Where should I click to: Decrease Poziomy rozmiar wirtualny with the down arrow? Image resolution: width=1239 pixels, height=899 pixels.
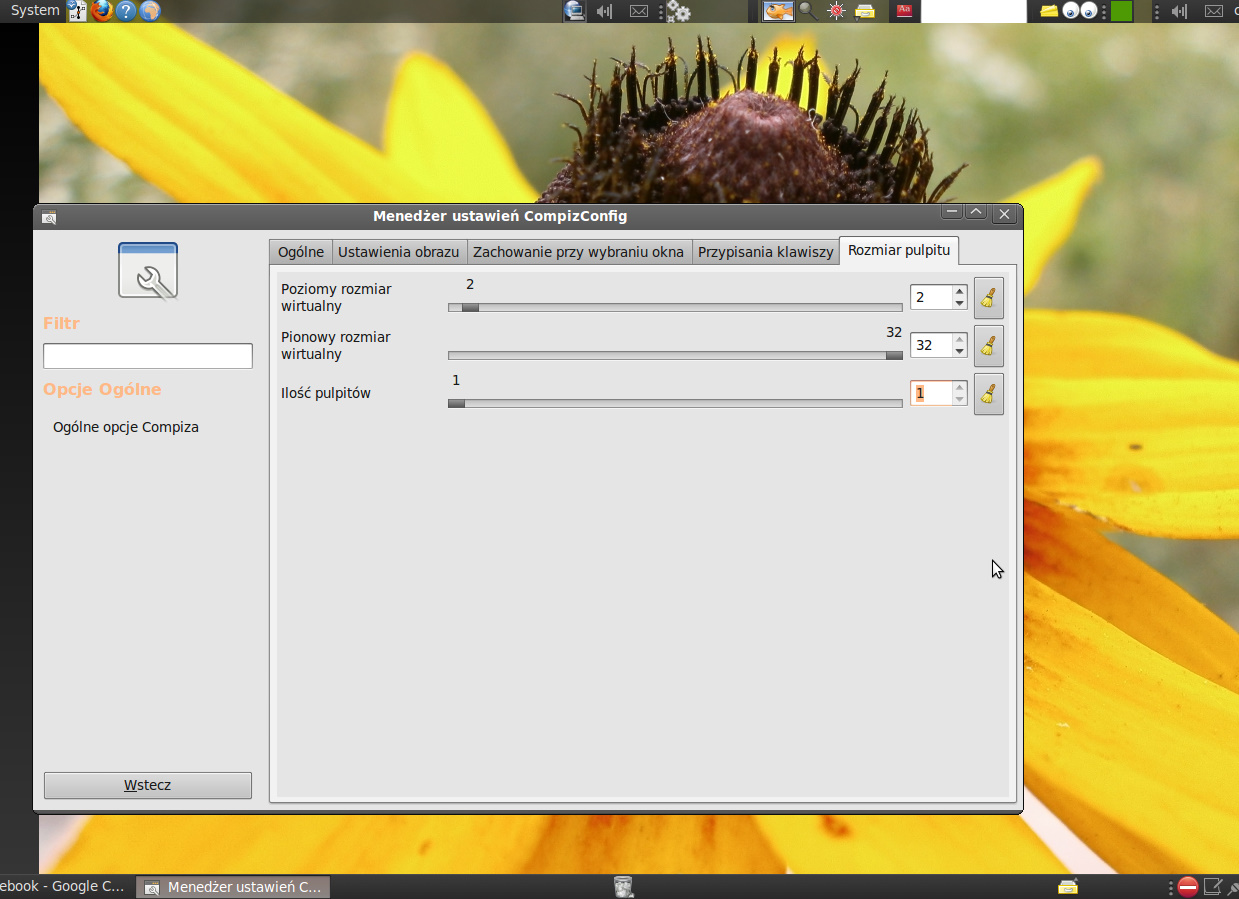pyautogui.click(x=960, y=303)
